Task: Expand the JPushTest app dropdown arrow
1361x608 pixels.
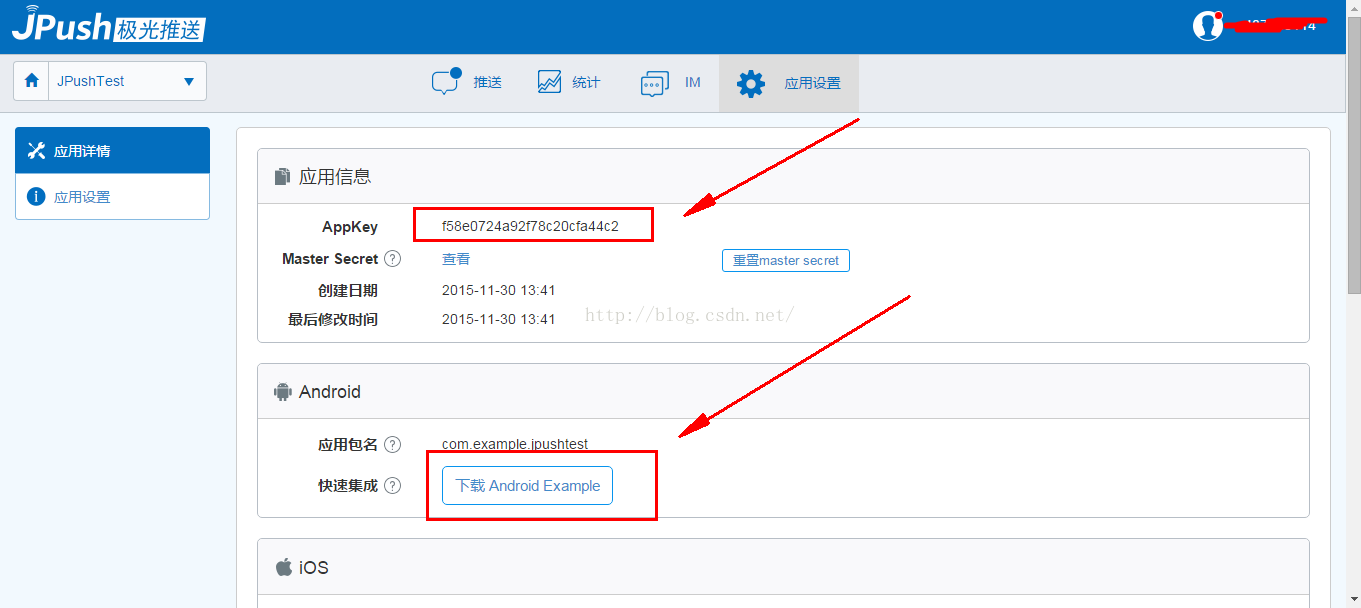Action: pyautogui.click(x=189, y=82)
